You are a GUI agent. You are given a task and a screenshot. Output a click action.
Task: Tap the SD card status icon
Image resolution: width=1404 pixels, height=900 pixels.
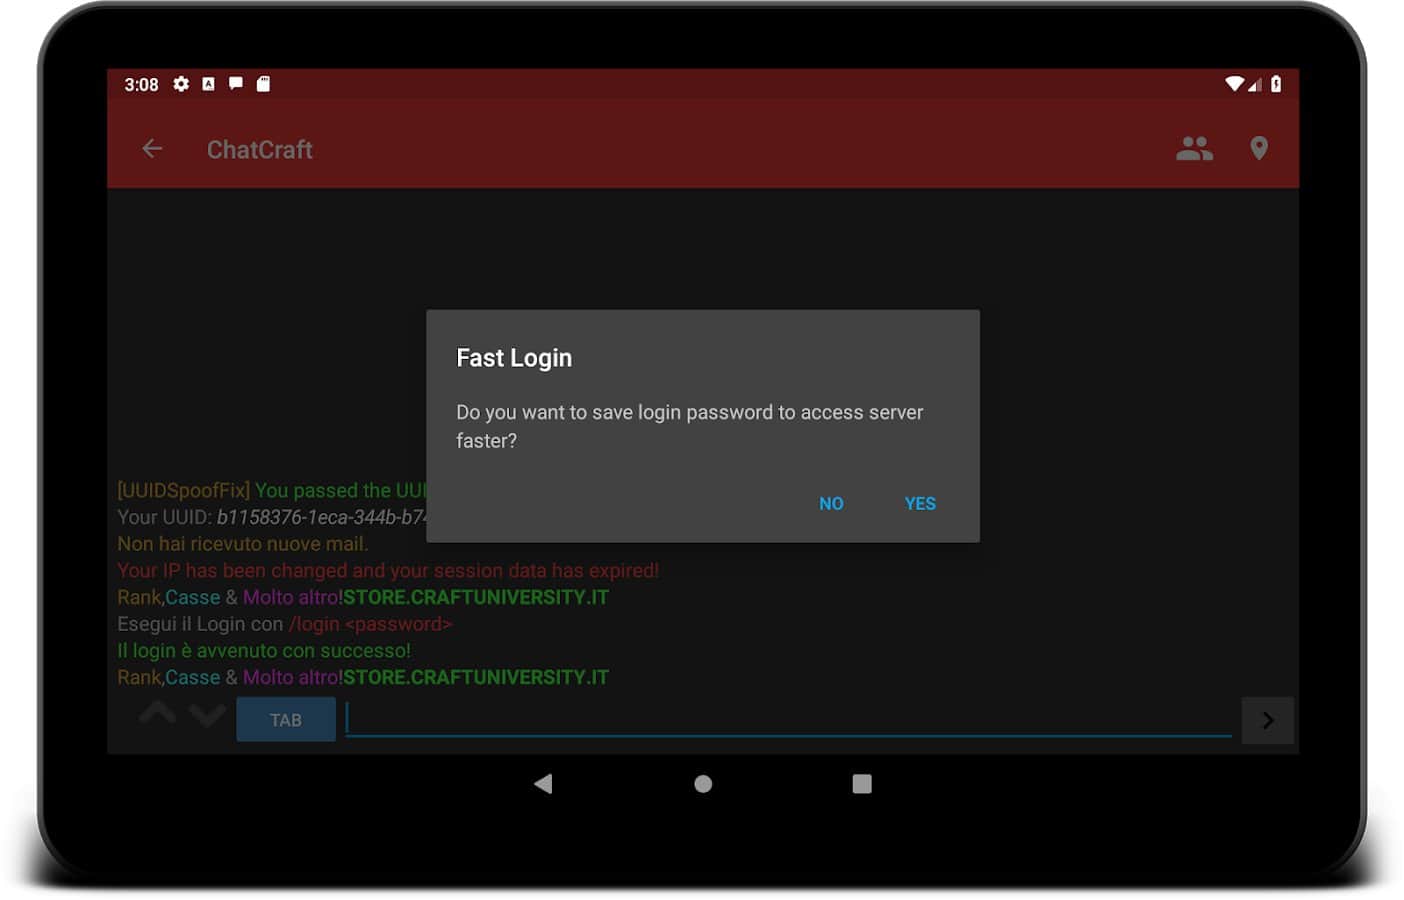click(x=263, y=84)
